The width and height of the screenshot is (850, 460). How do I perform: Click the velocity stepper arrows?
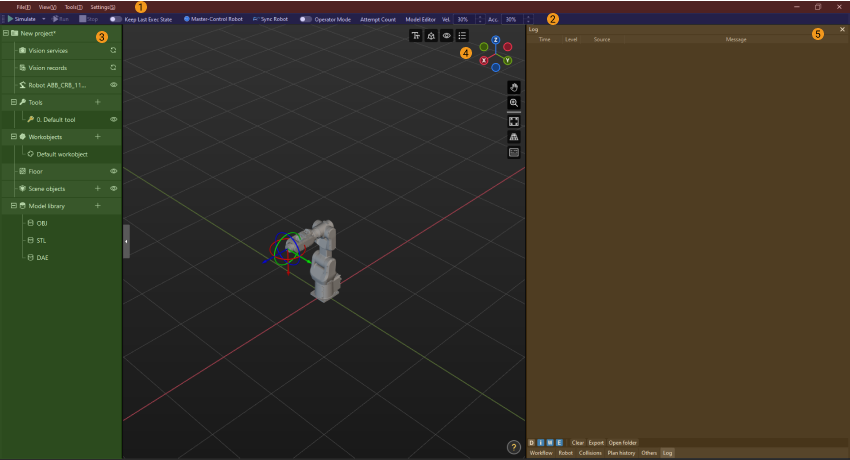click(480, 19)
